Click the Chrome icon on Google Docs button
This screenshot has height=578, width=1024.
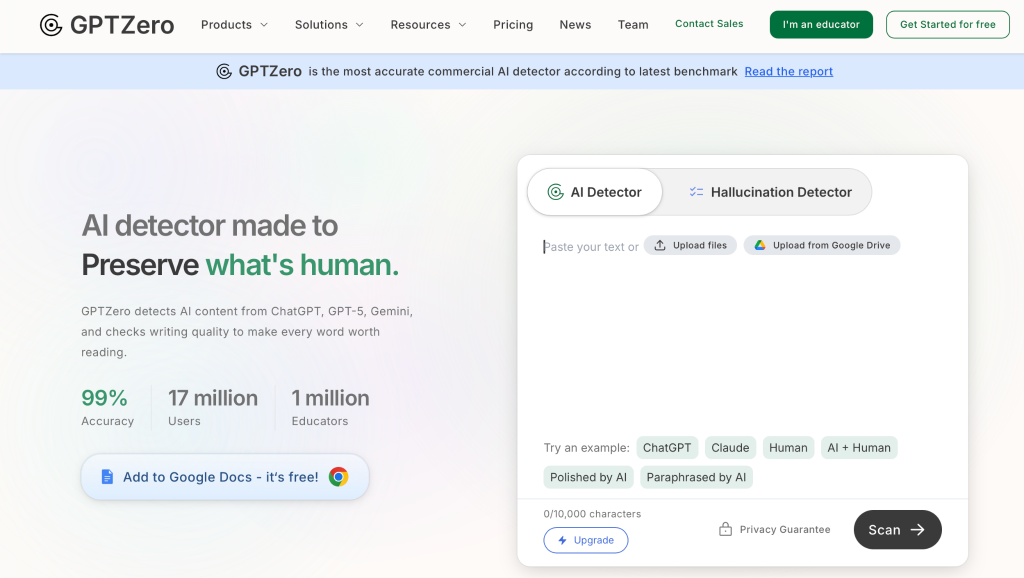point(339,477)
